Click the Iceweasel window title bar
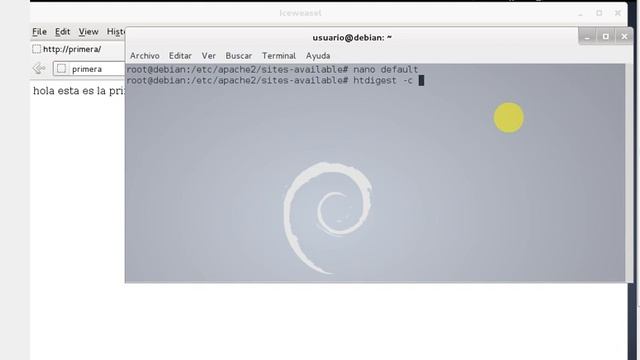 [x=300, y=13]
